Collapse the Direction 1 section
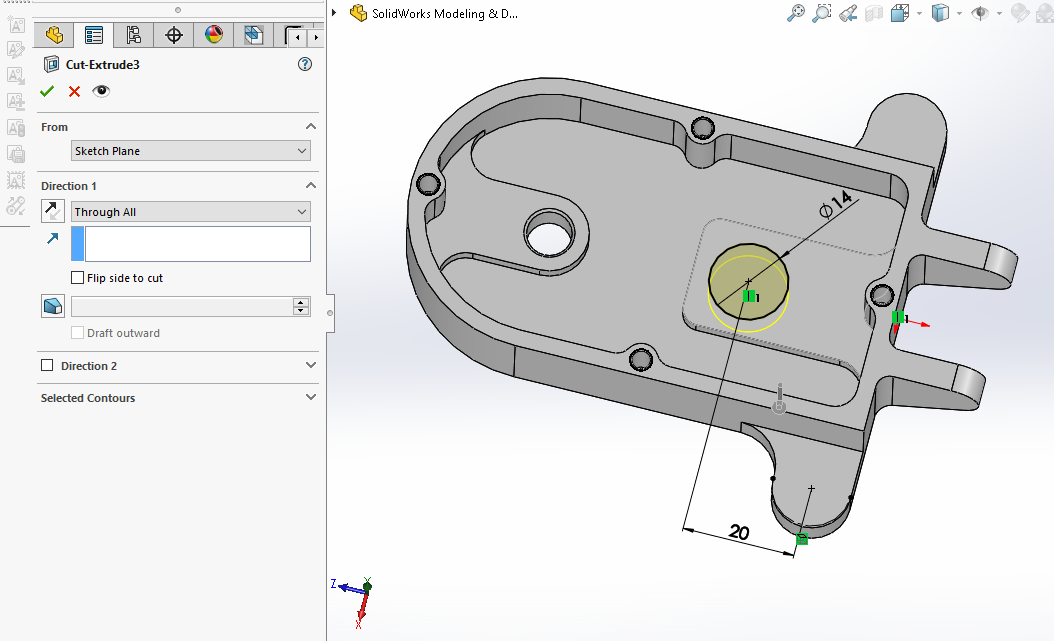 (311, 186)
